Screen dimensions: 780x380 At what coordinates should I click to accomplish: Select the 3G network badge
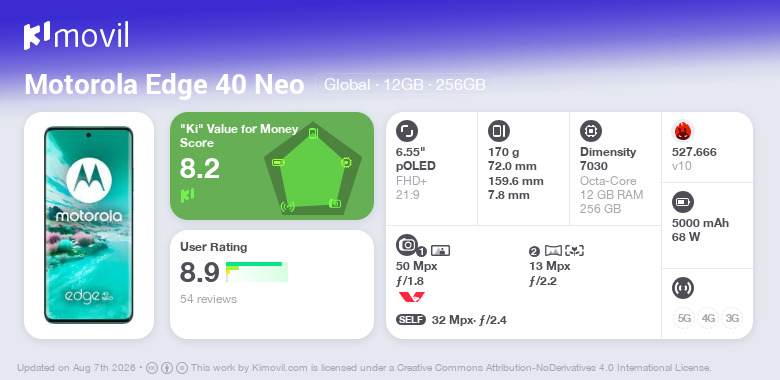[x=732, y=318]
